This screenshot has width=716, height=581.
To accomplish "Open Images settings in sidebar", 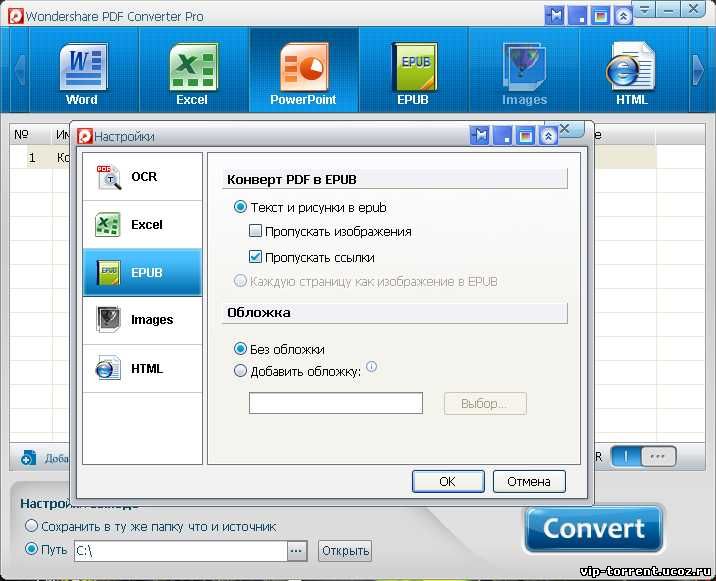I will [x=142, y=320].
